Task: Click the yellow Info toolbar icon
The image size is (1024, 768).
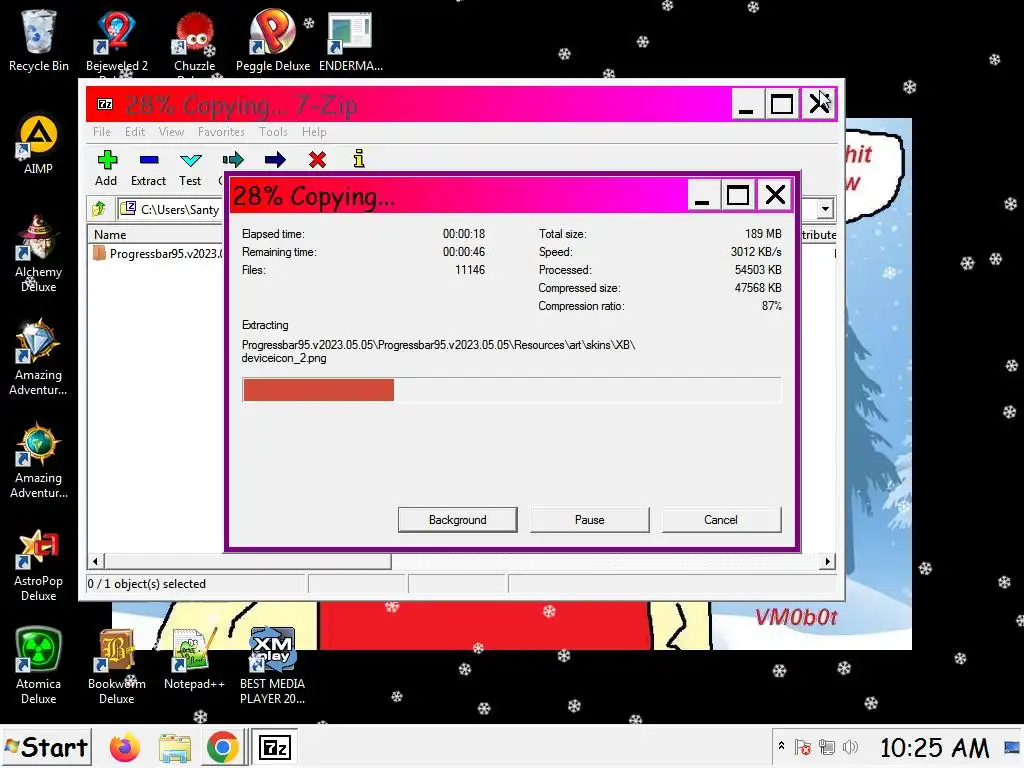Action: coord(359,159)
